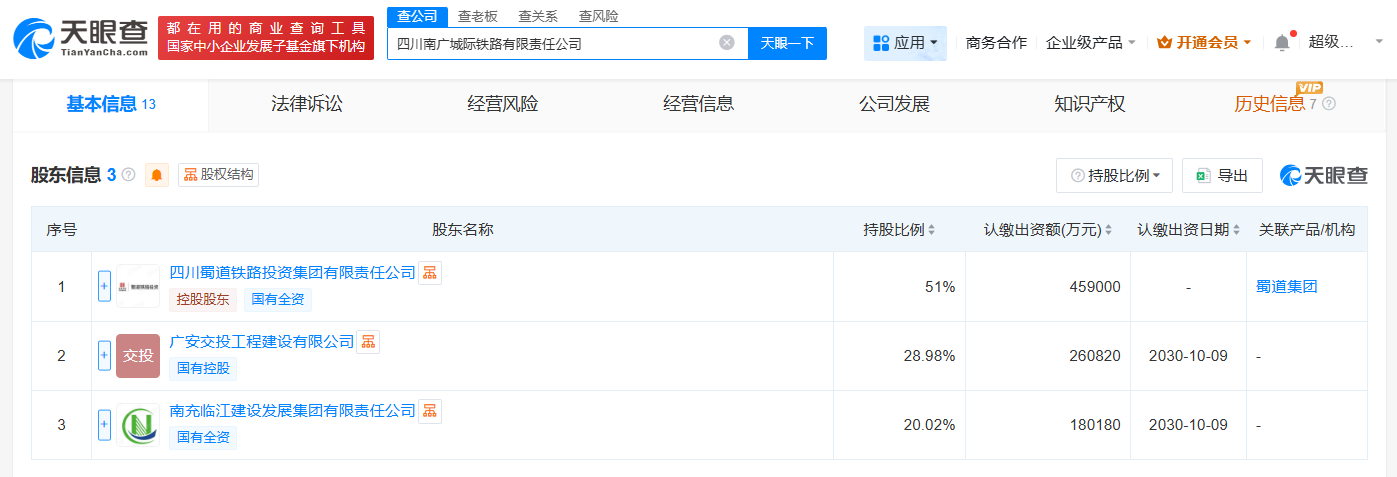Click the Excel icon on 导出 button
The height and width of the screenshot is (477, 1397).
click(x=1203, y=176)
